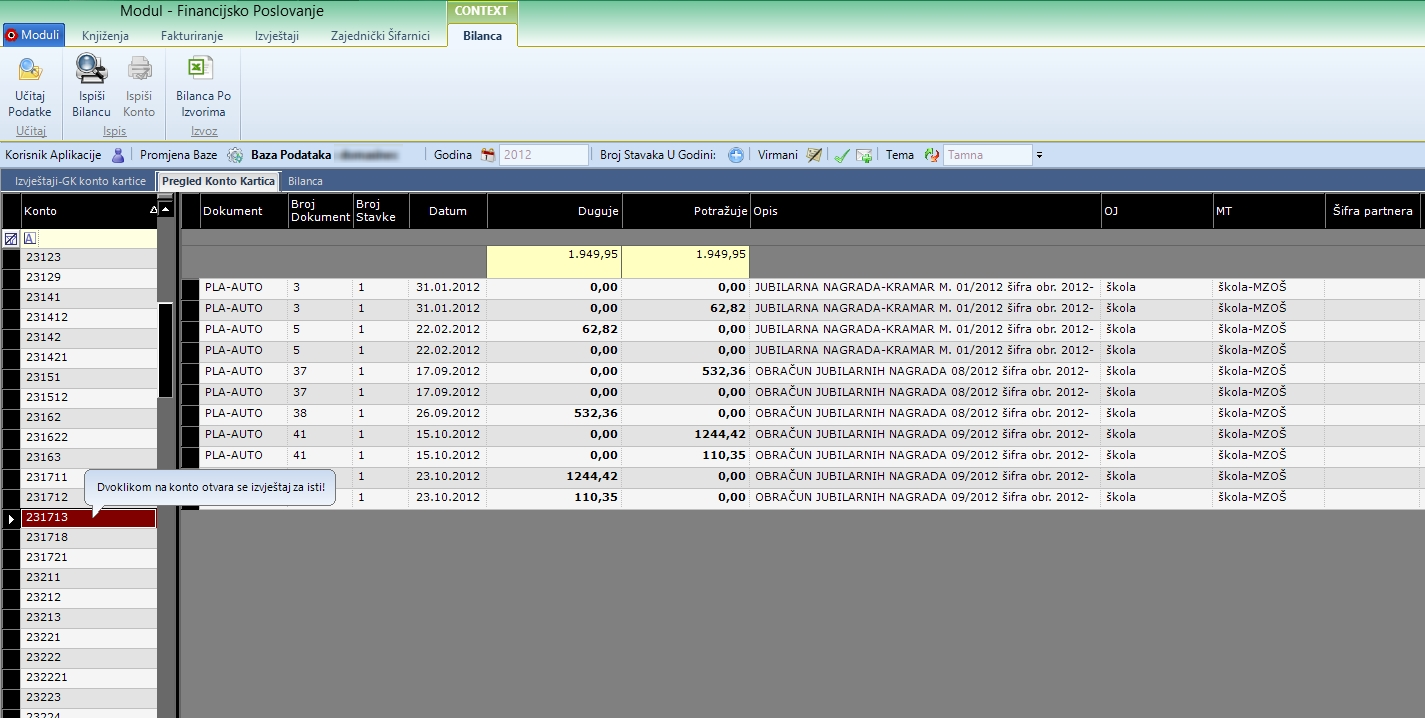Click Ispiši Bilancu print preview icon
This screenshot has height=718, width=1425.
[91, 69]
